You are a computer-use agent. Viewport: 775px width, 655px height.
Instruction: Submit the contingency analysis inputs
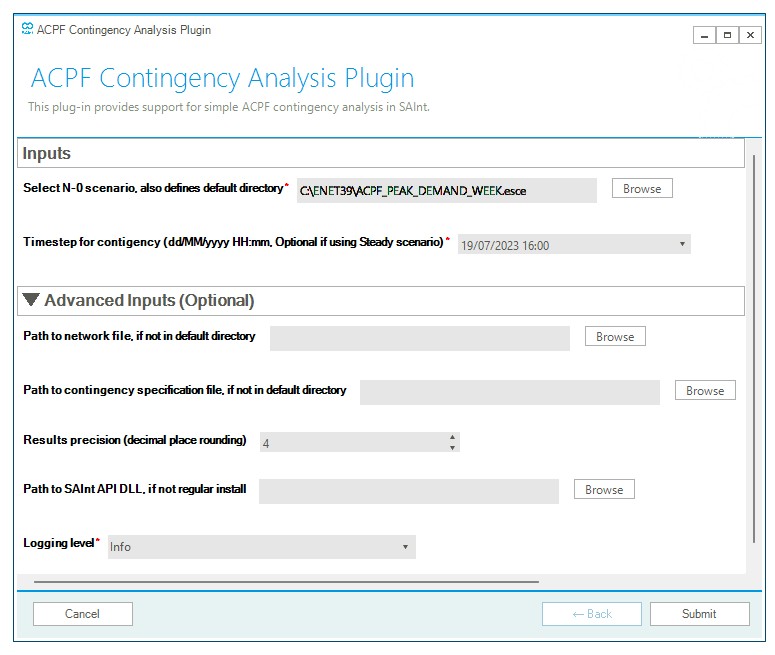(699, 613)
